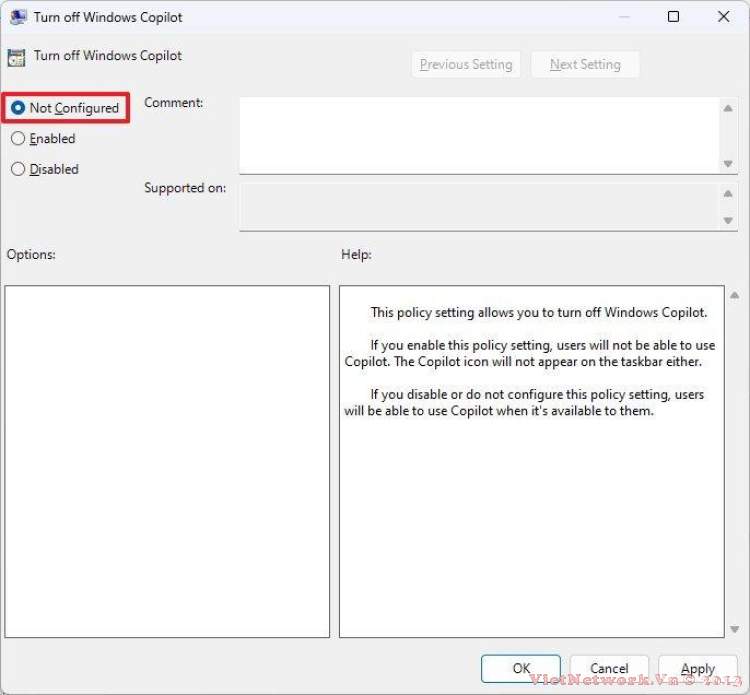Dismiss dialog with Cancel button
Viewport: 750px width, 695px height.
tap(609, 668)
